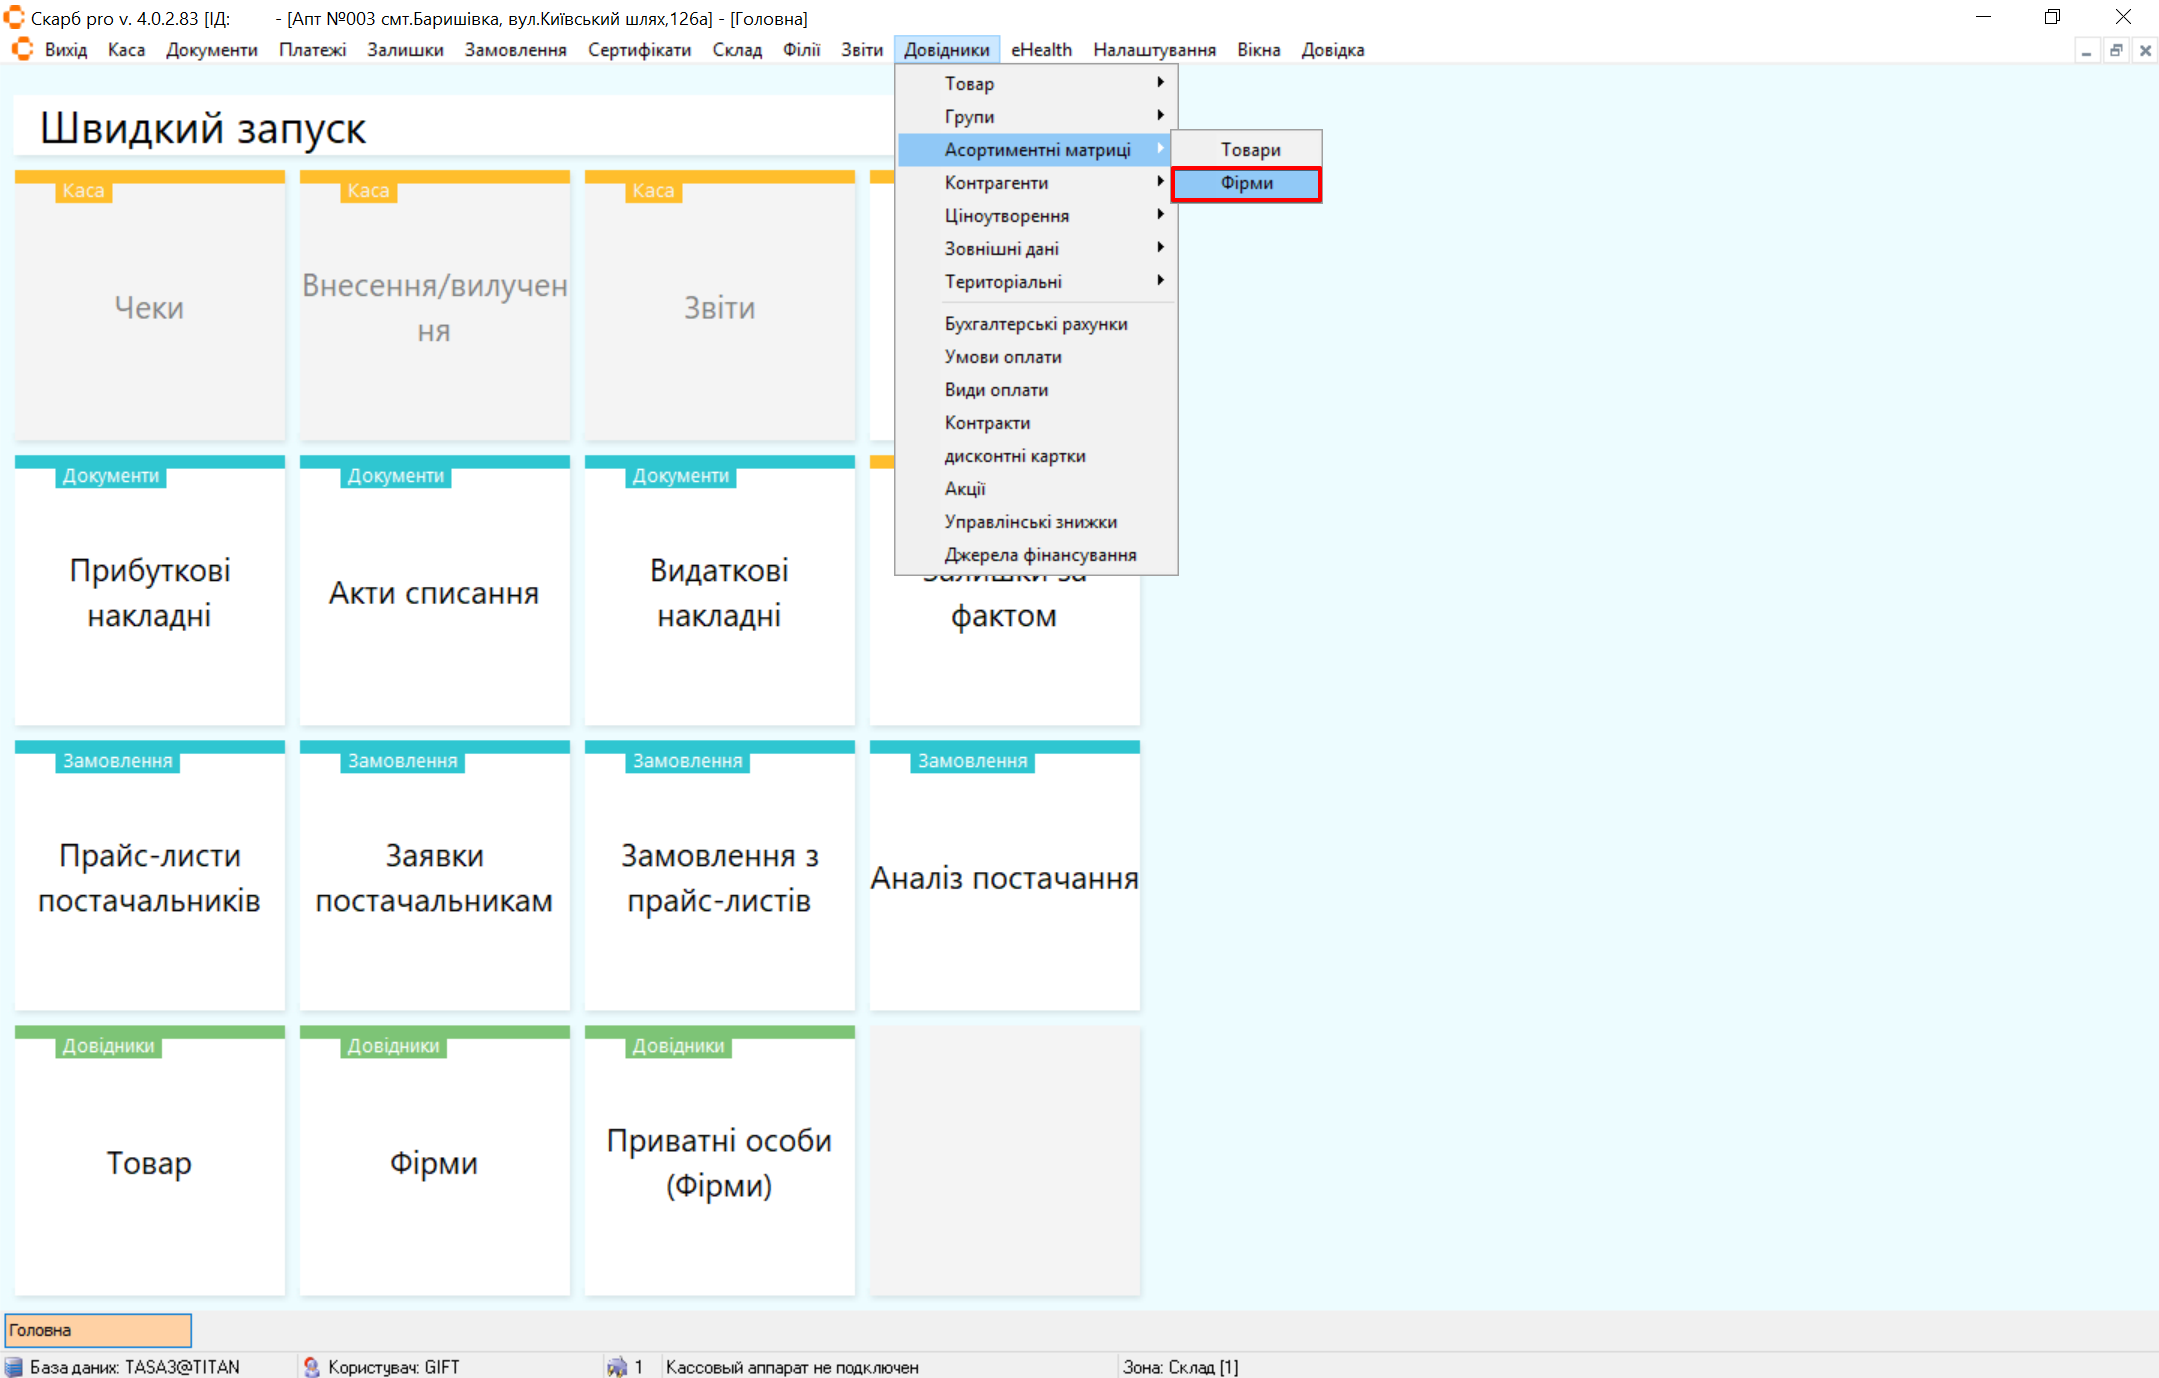The height and width of the screenshot is (1378, 2159).
Task: Click the user icon beside Користувач: GIFT
Action: pos(311,1367)
